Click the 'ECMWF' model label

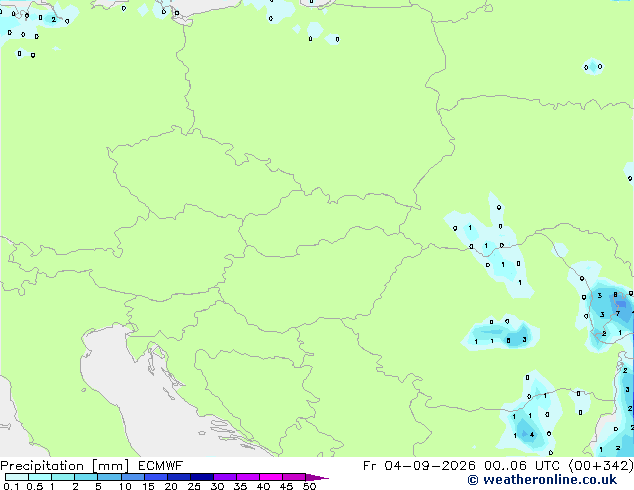tap(161, 466)
